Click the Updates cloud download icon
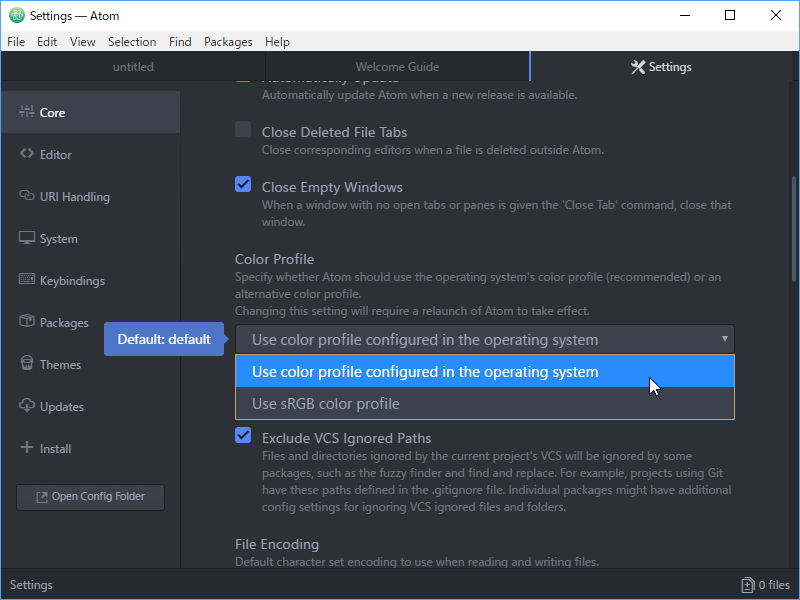 click(27, 407)
